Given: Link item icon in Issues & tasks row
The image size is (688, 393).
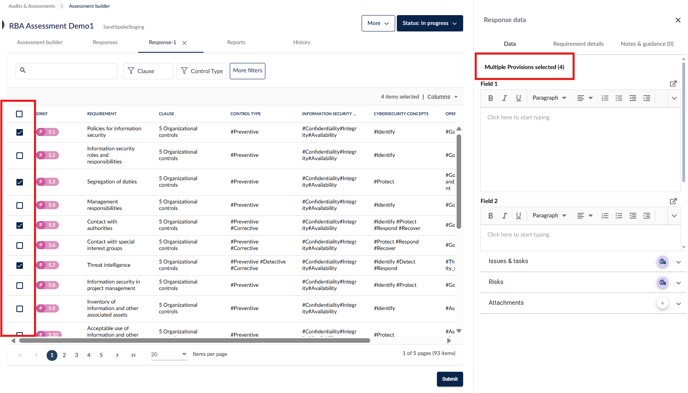Looking at the screenshot, I should [663, 262].
